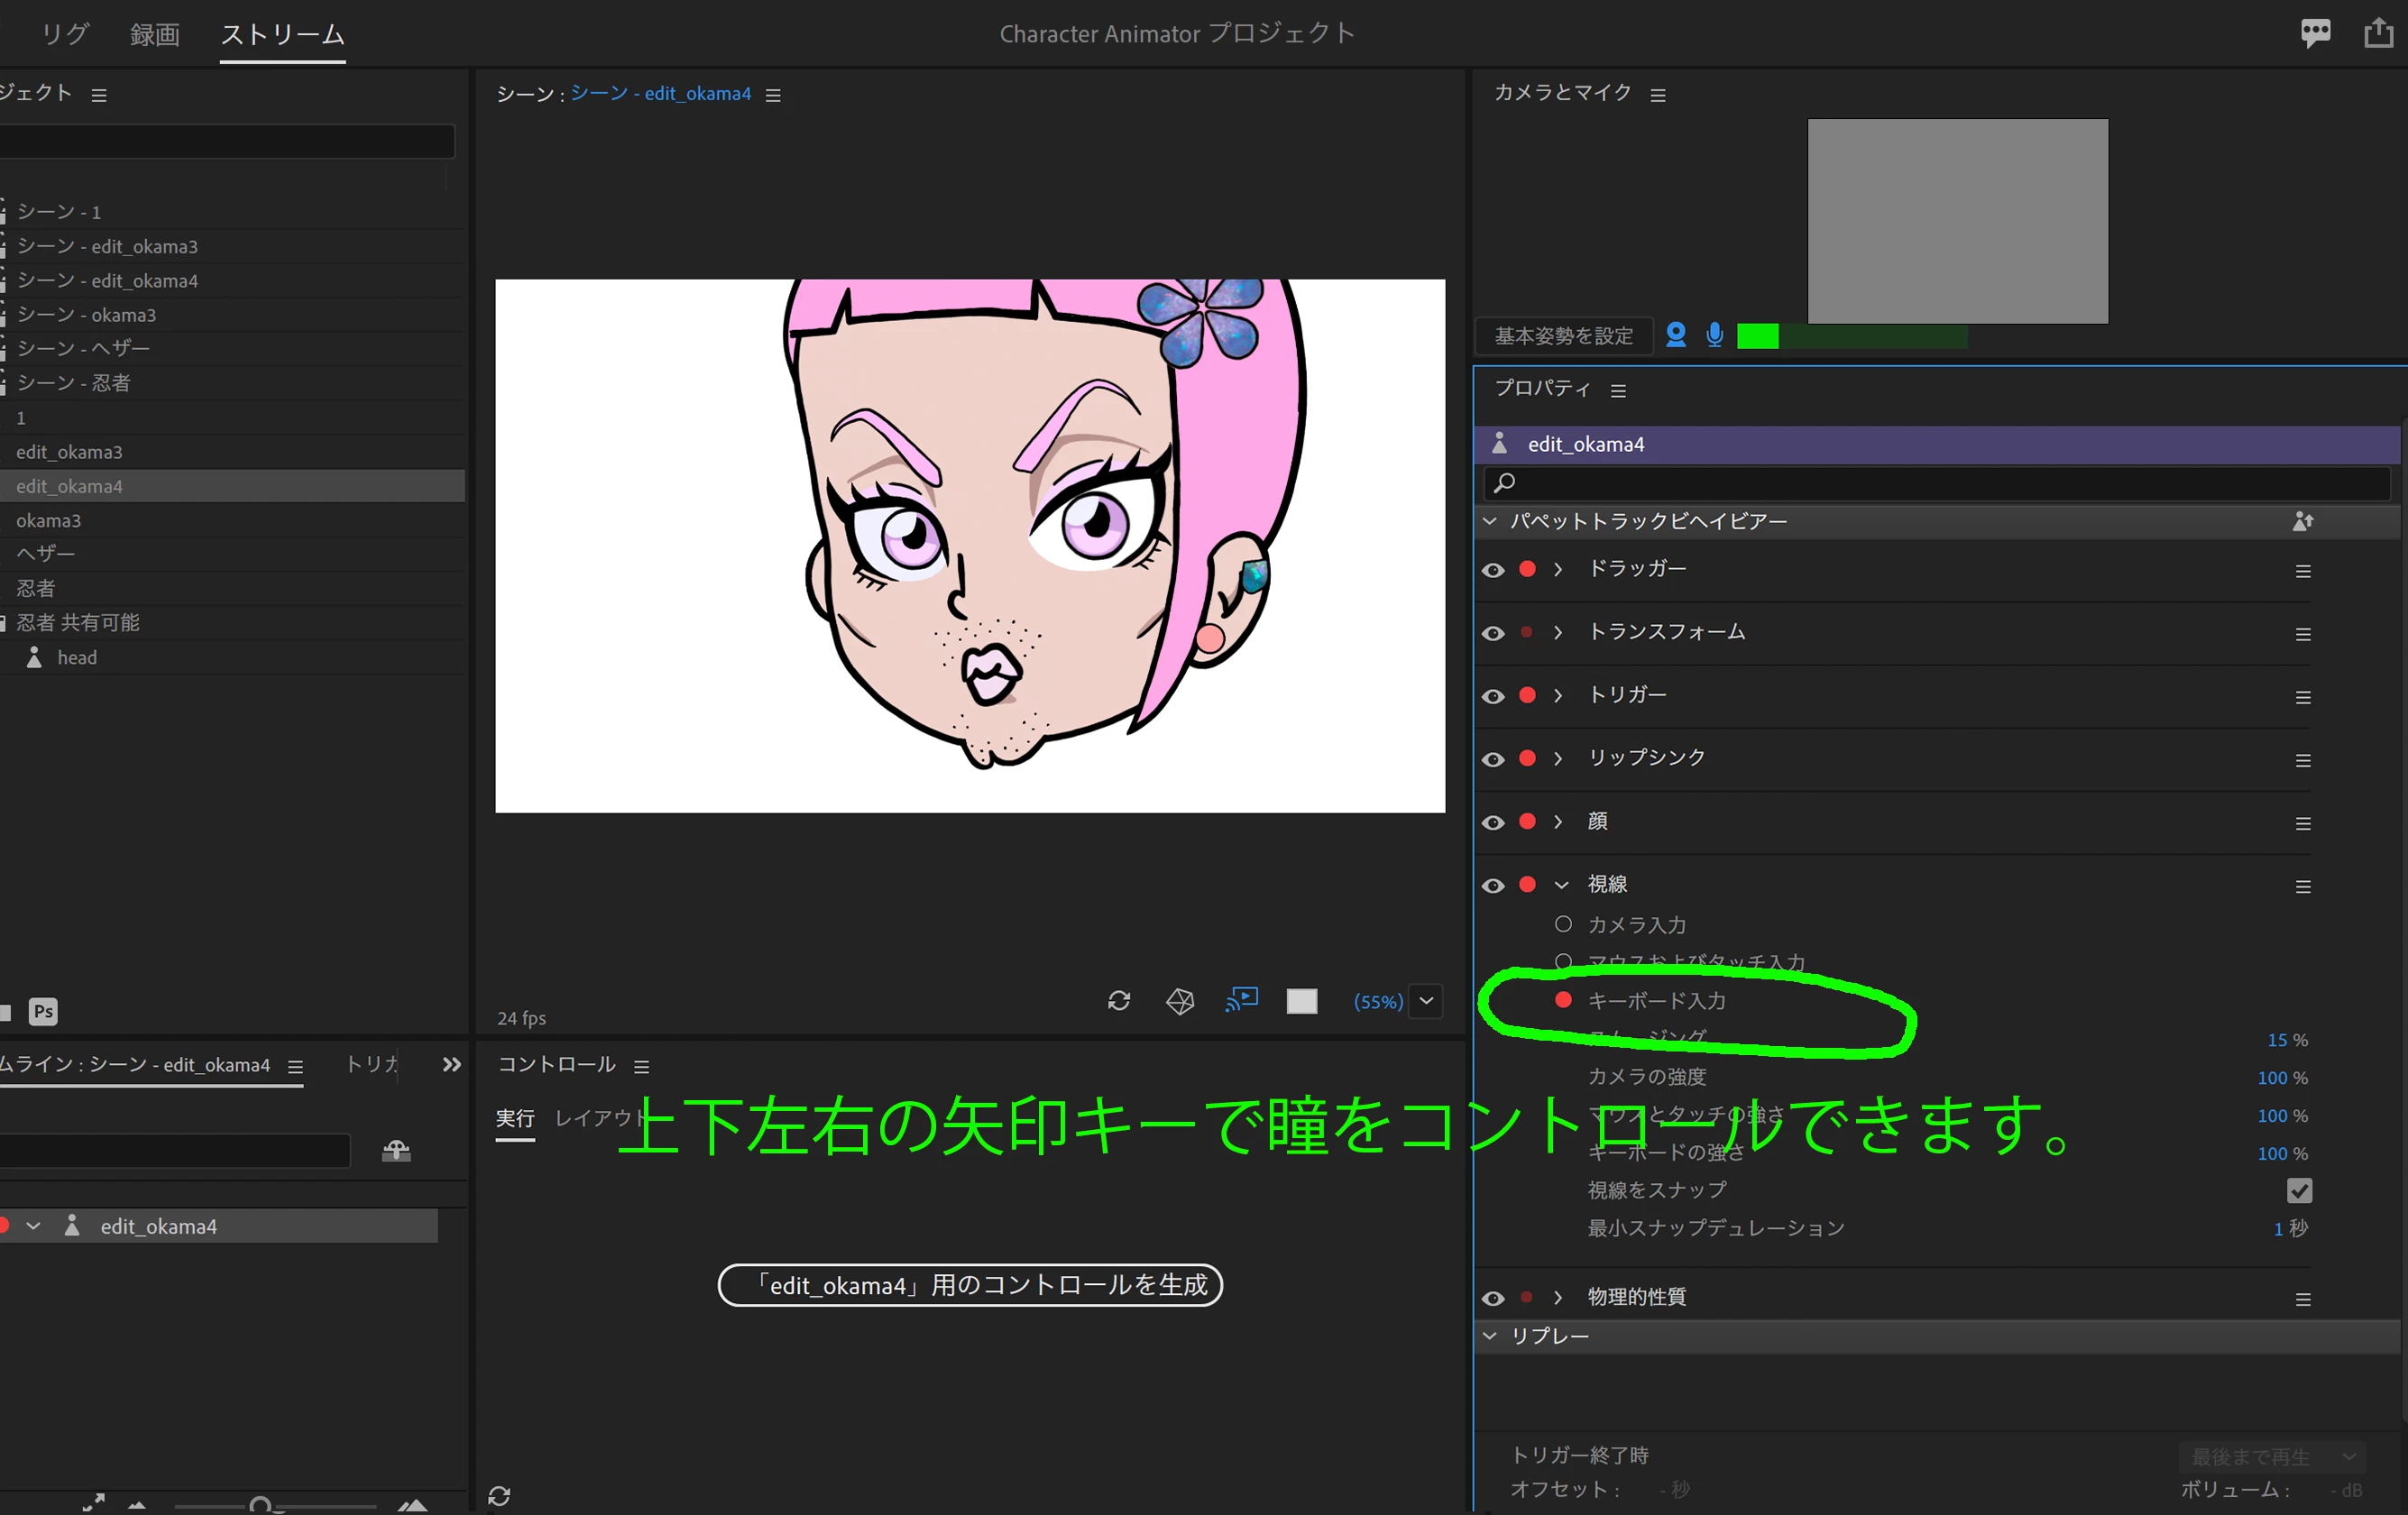Click the Photoshop Ps import icon
Viewport: 2408px width, 1515px height.
point(43,1011)
